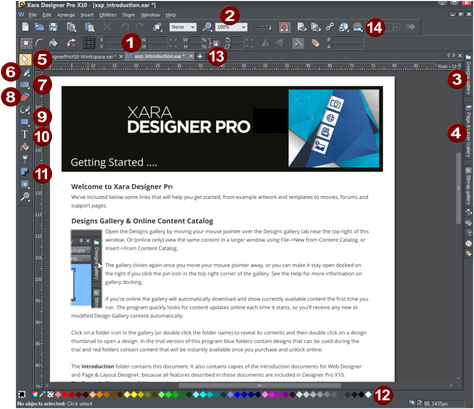Click the Getting Started banner text

(114, 163)
